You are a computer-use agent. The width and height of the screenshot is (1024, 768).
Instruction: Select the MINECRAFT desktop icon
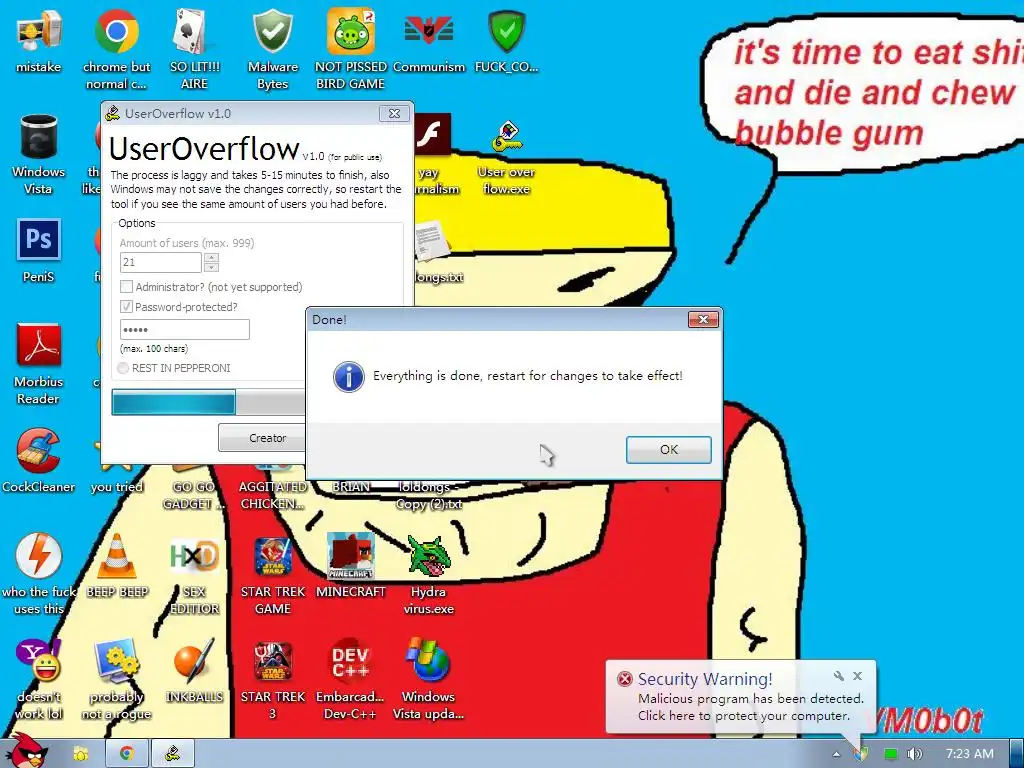click(351, 556)
